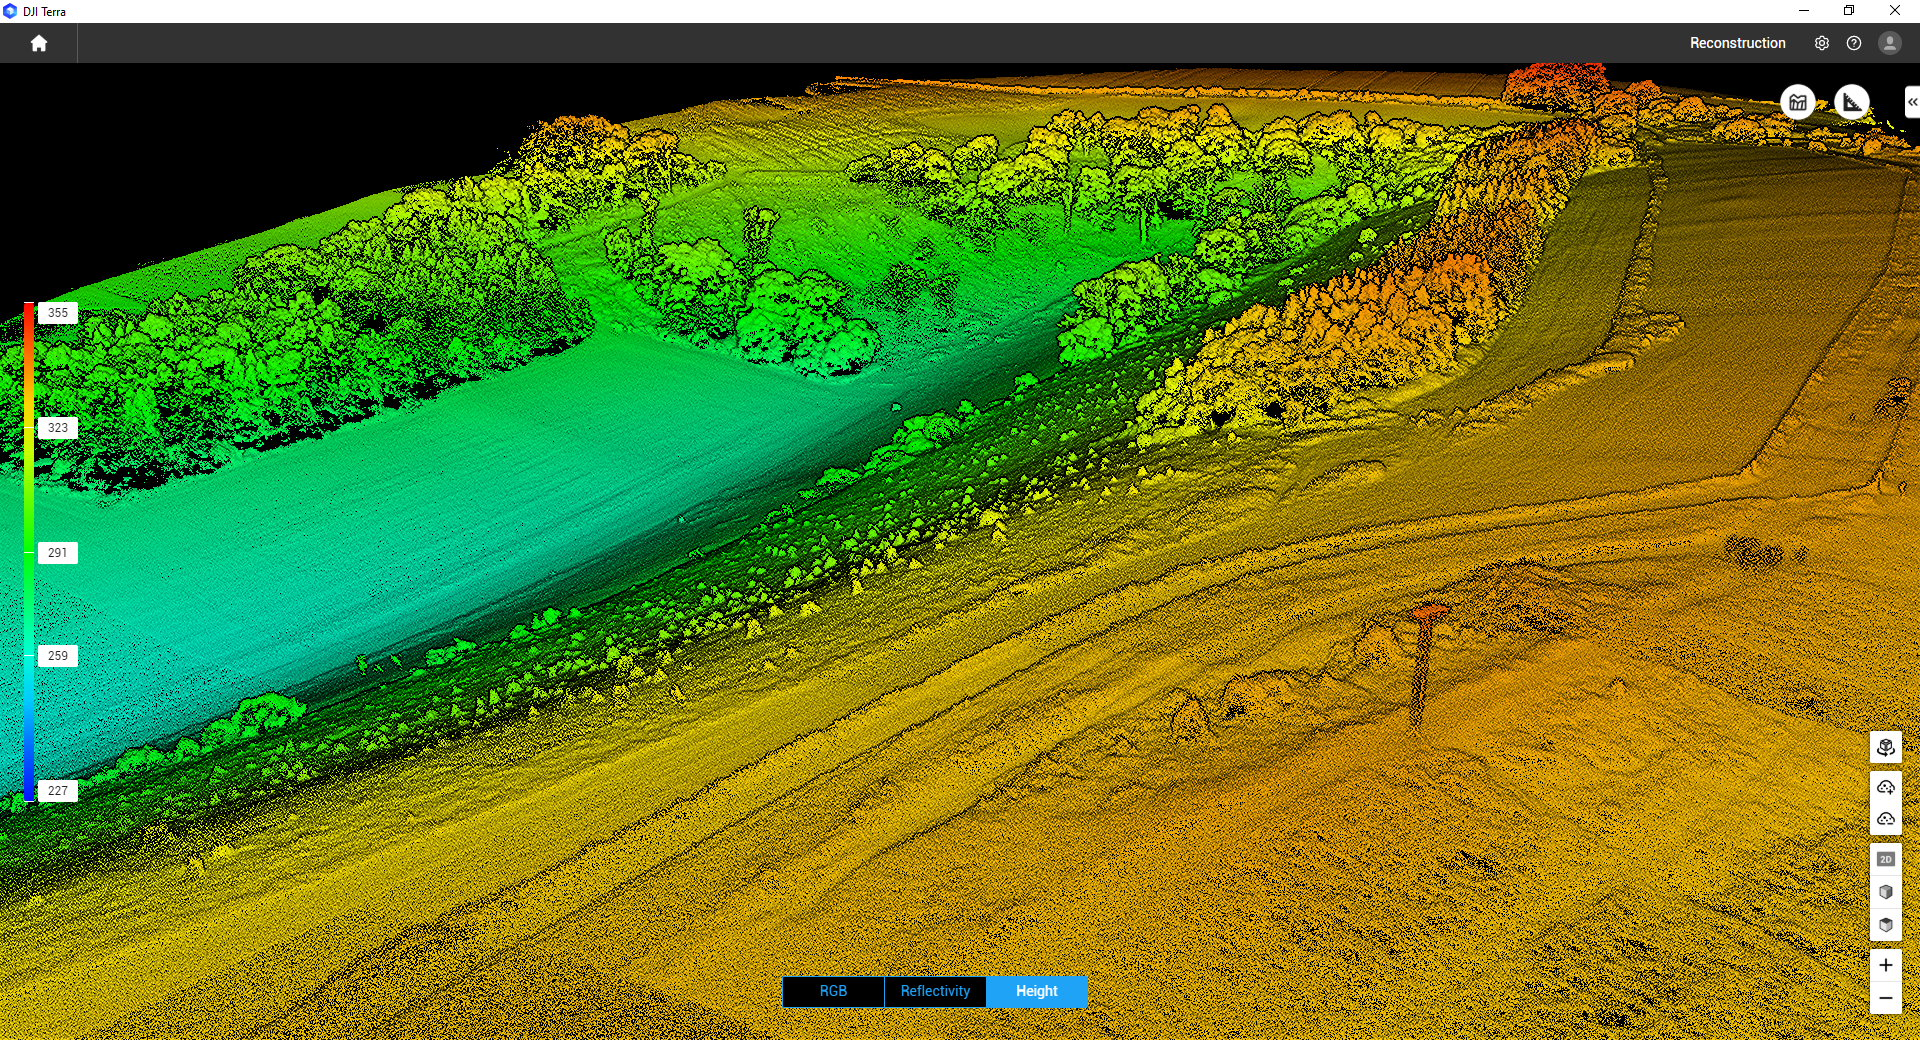The height and width of the screenshot is (1040, 1920).
Task: Click the height color scale bar
Action: (29, 550)
